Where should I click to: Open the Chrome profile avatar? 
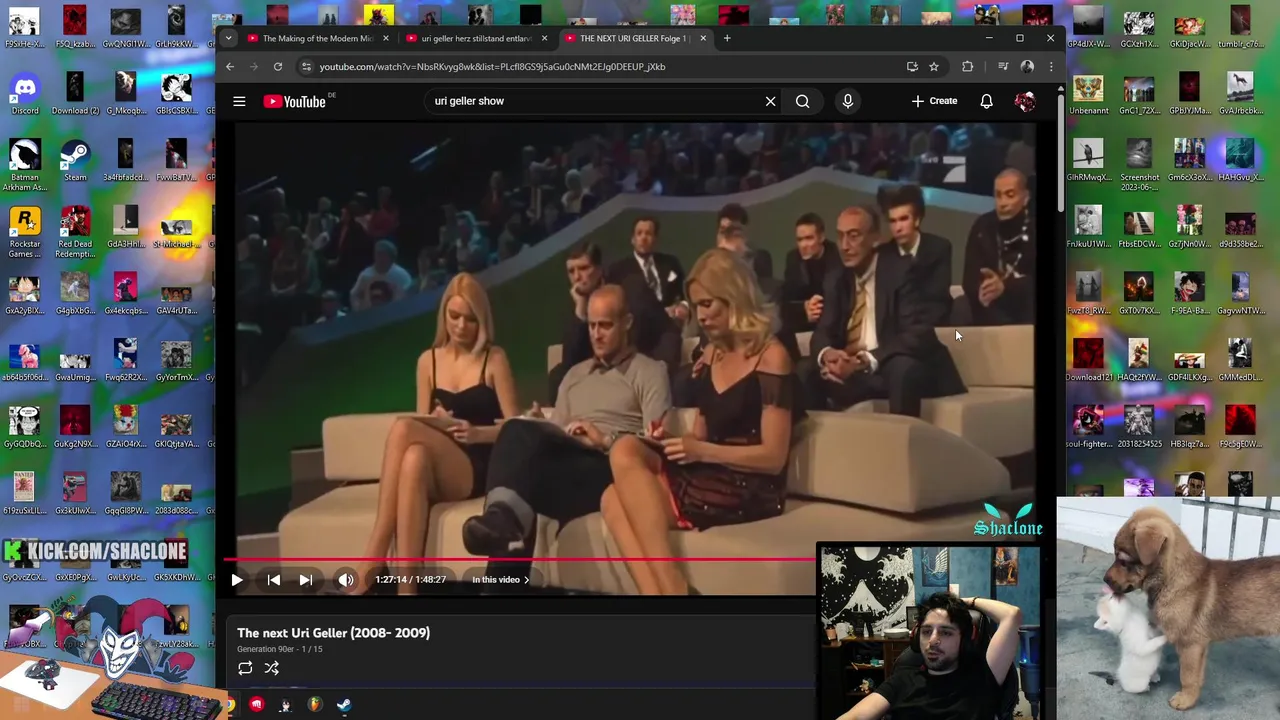1027,67
